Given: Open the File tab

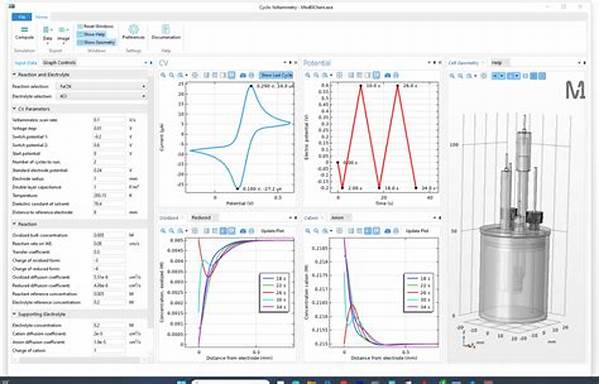Looking at the screenshot, I should pos(22,17).
